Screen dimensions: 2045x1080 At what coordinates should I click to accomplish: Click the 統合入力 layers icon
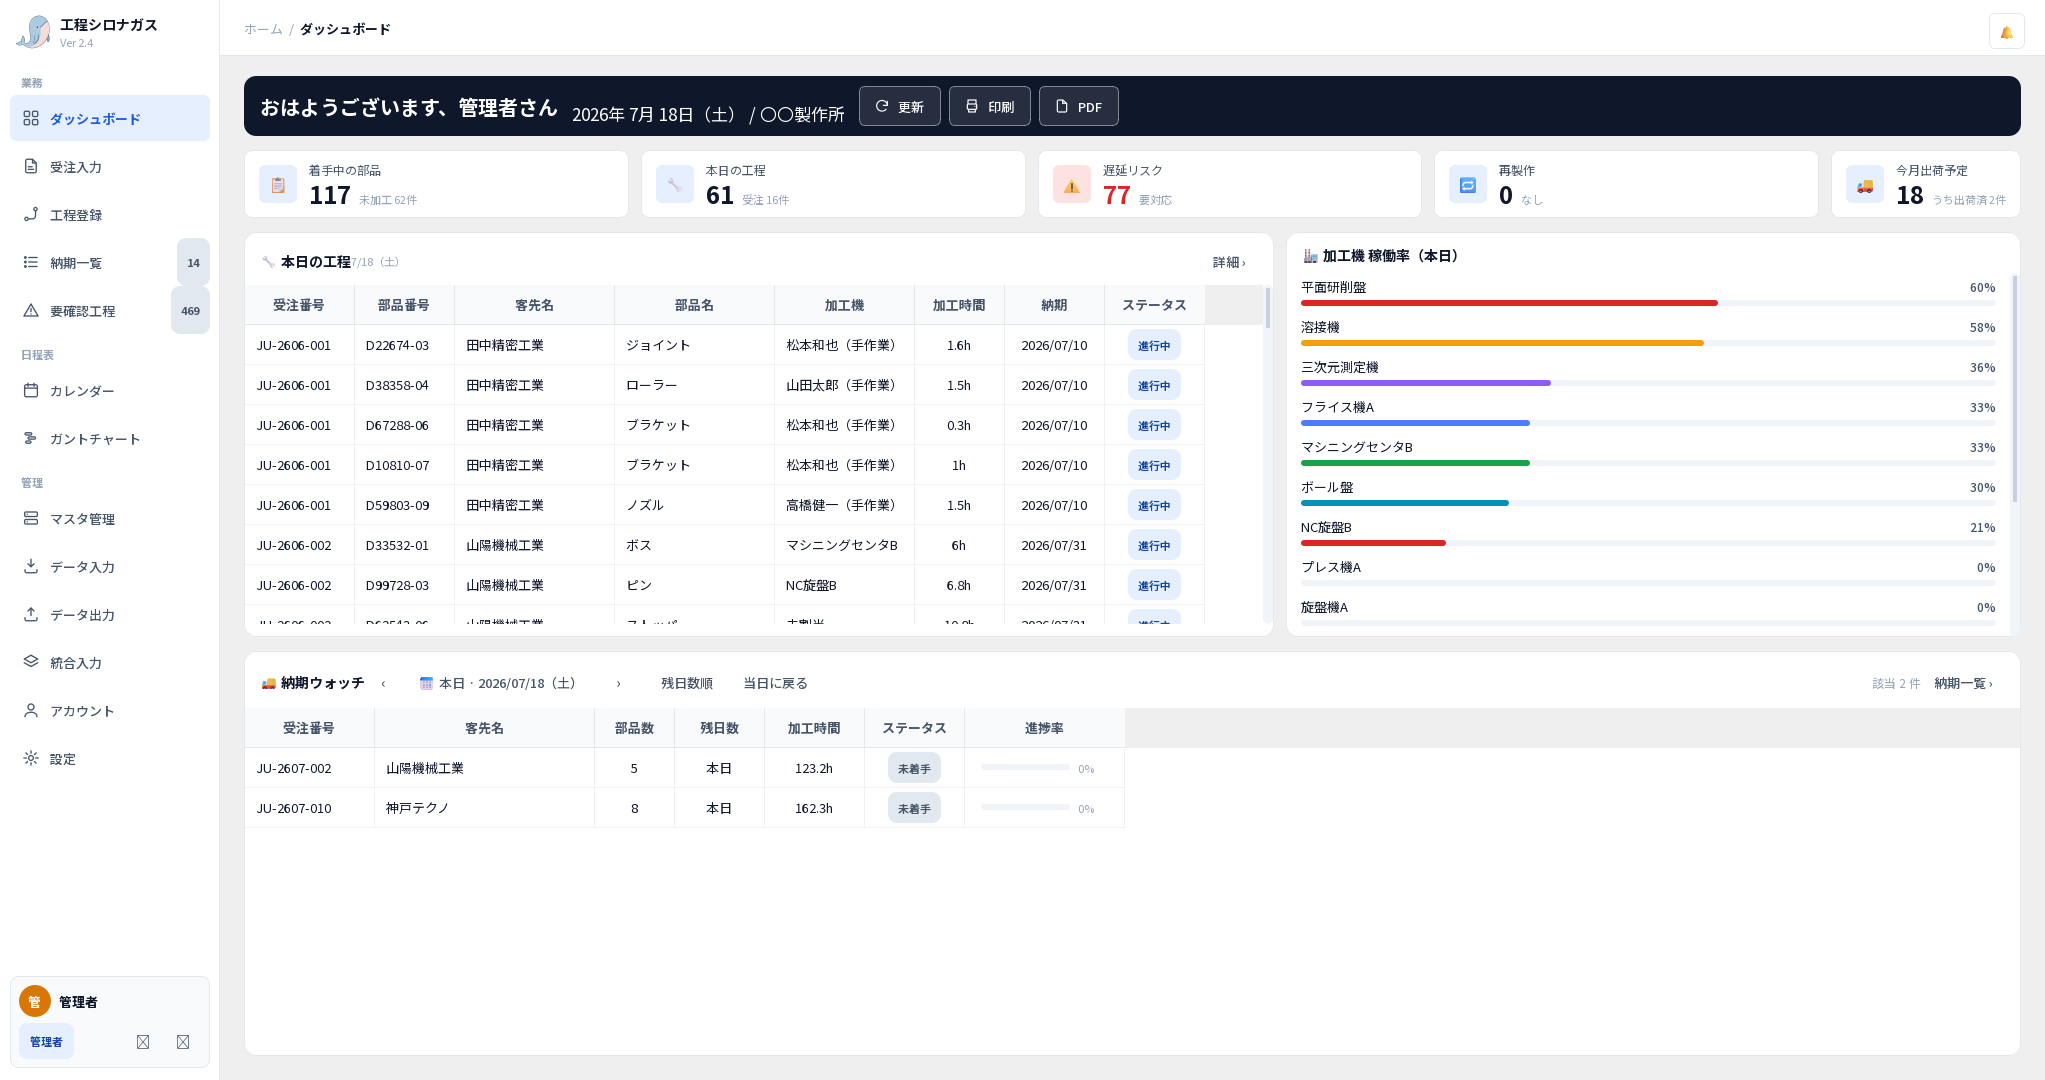(31, 662)
